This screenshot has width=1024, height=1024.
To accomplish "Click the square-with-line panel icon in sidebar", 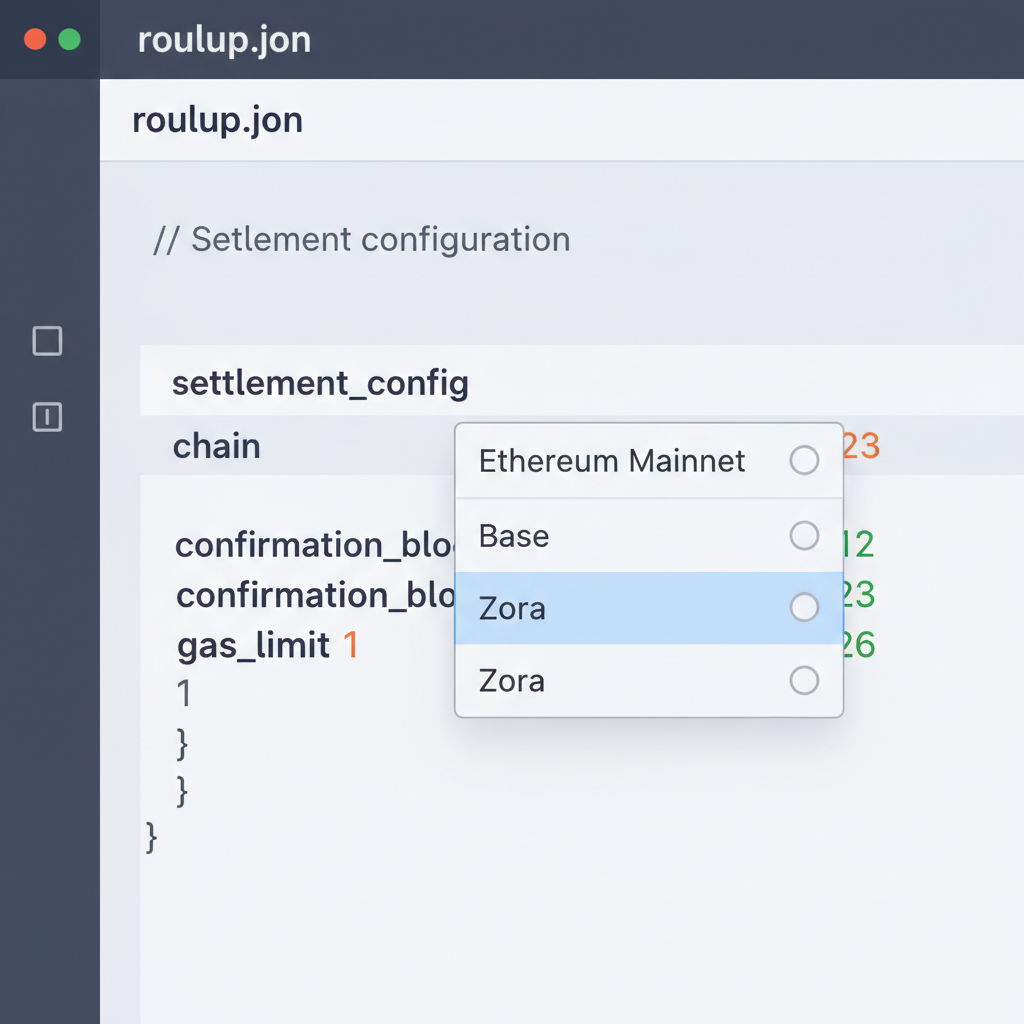I will [x=47, y=418].
